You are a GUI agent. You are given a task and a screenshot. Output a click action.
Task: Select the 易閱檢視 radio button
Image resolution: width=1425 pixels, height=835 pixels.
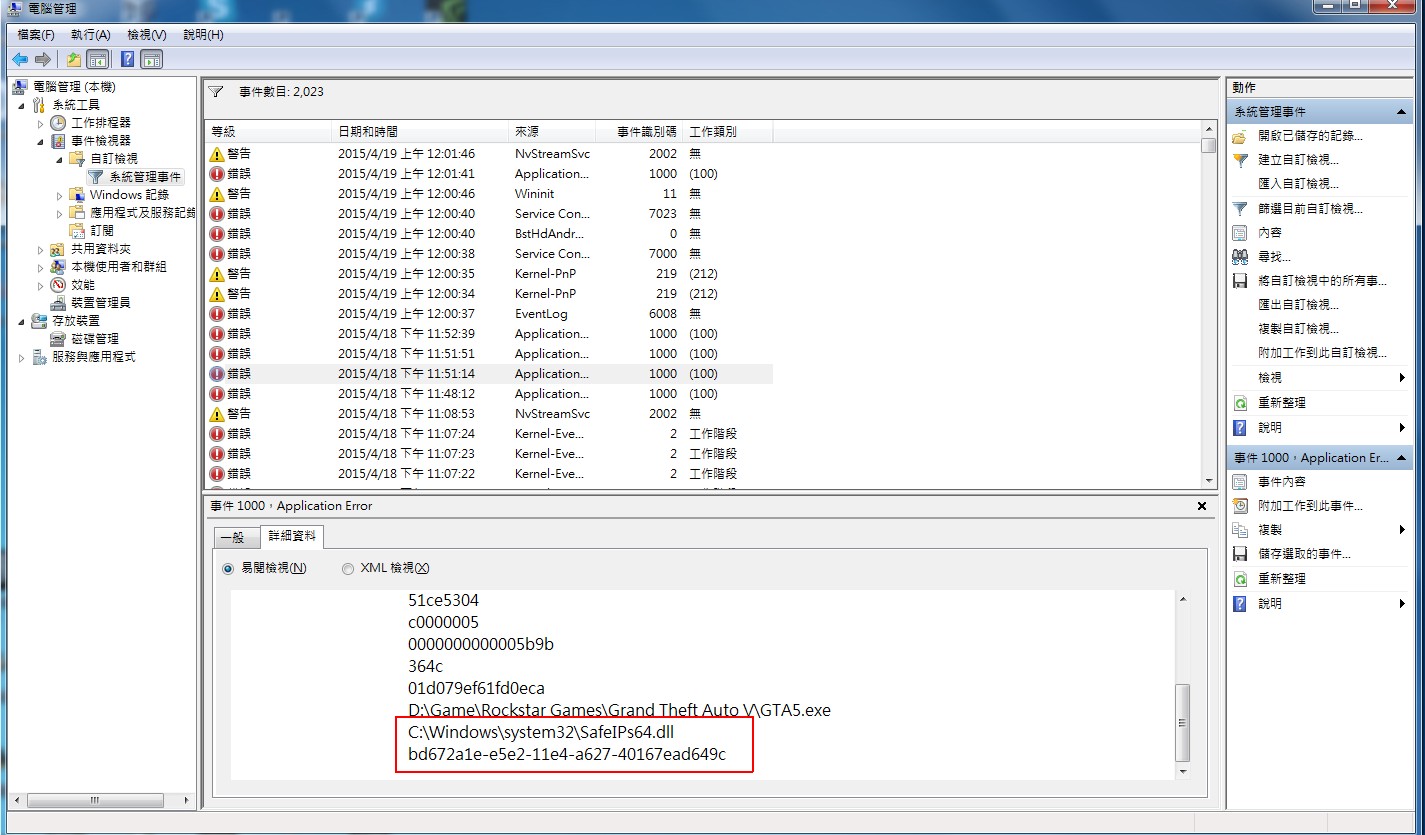pyautogui.click(x=228, y=568)
